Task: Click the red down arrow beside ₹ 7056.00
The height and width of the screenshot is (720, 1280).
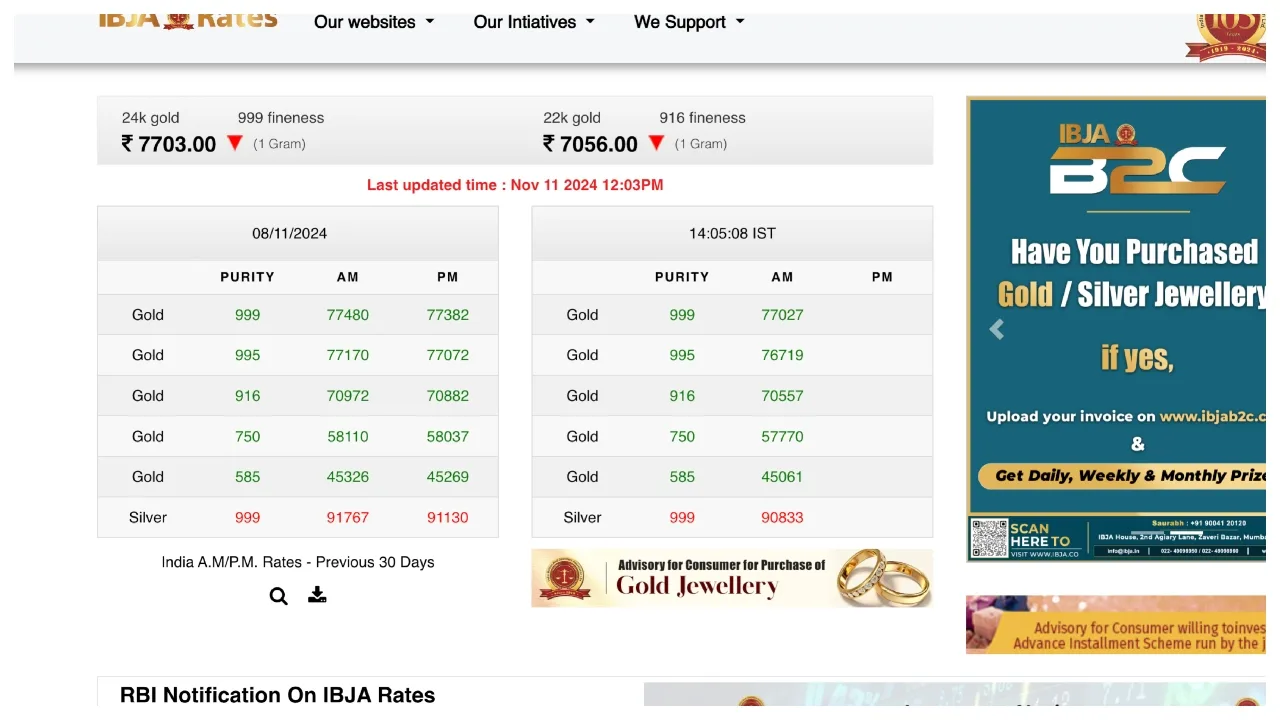Action: point(656,143)
